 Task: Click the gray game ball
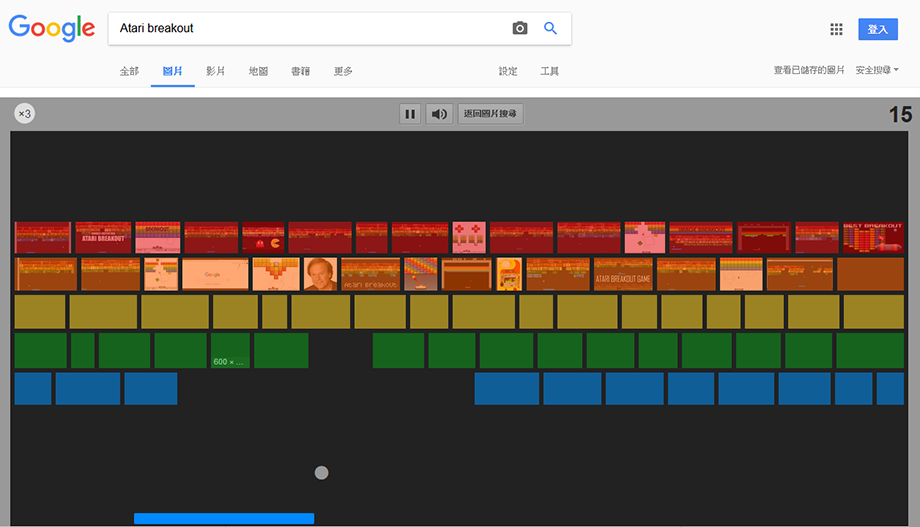[x=322, y=472]
